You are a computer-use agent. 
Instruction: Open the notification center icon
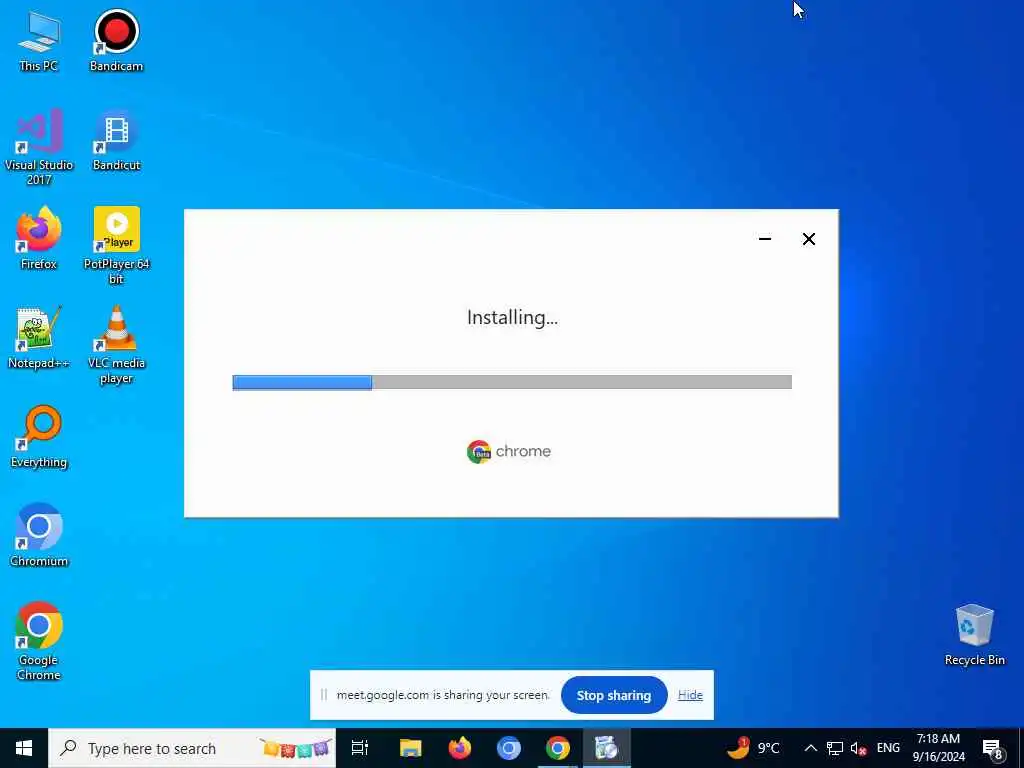(x=992, y=749)
